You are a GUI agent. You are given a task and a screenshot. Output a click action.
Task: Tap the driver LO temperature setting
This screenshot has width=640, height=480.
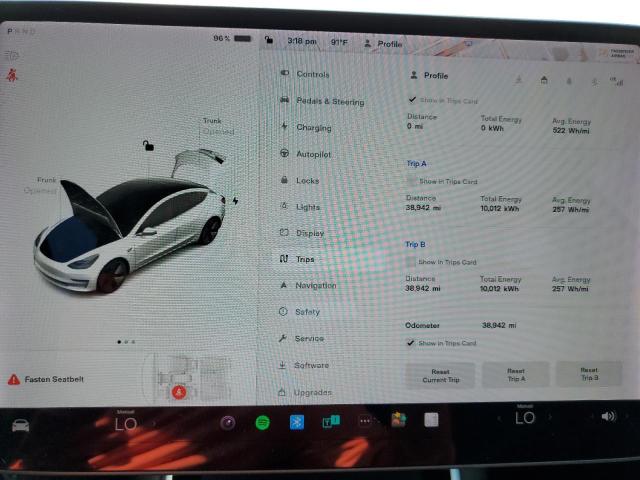click(x=126, y=424)
